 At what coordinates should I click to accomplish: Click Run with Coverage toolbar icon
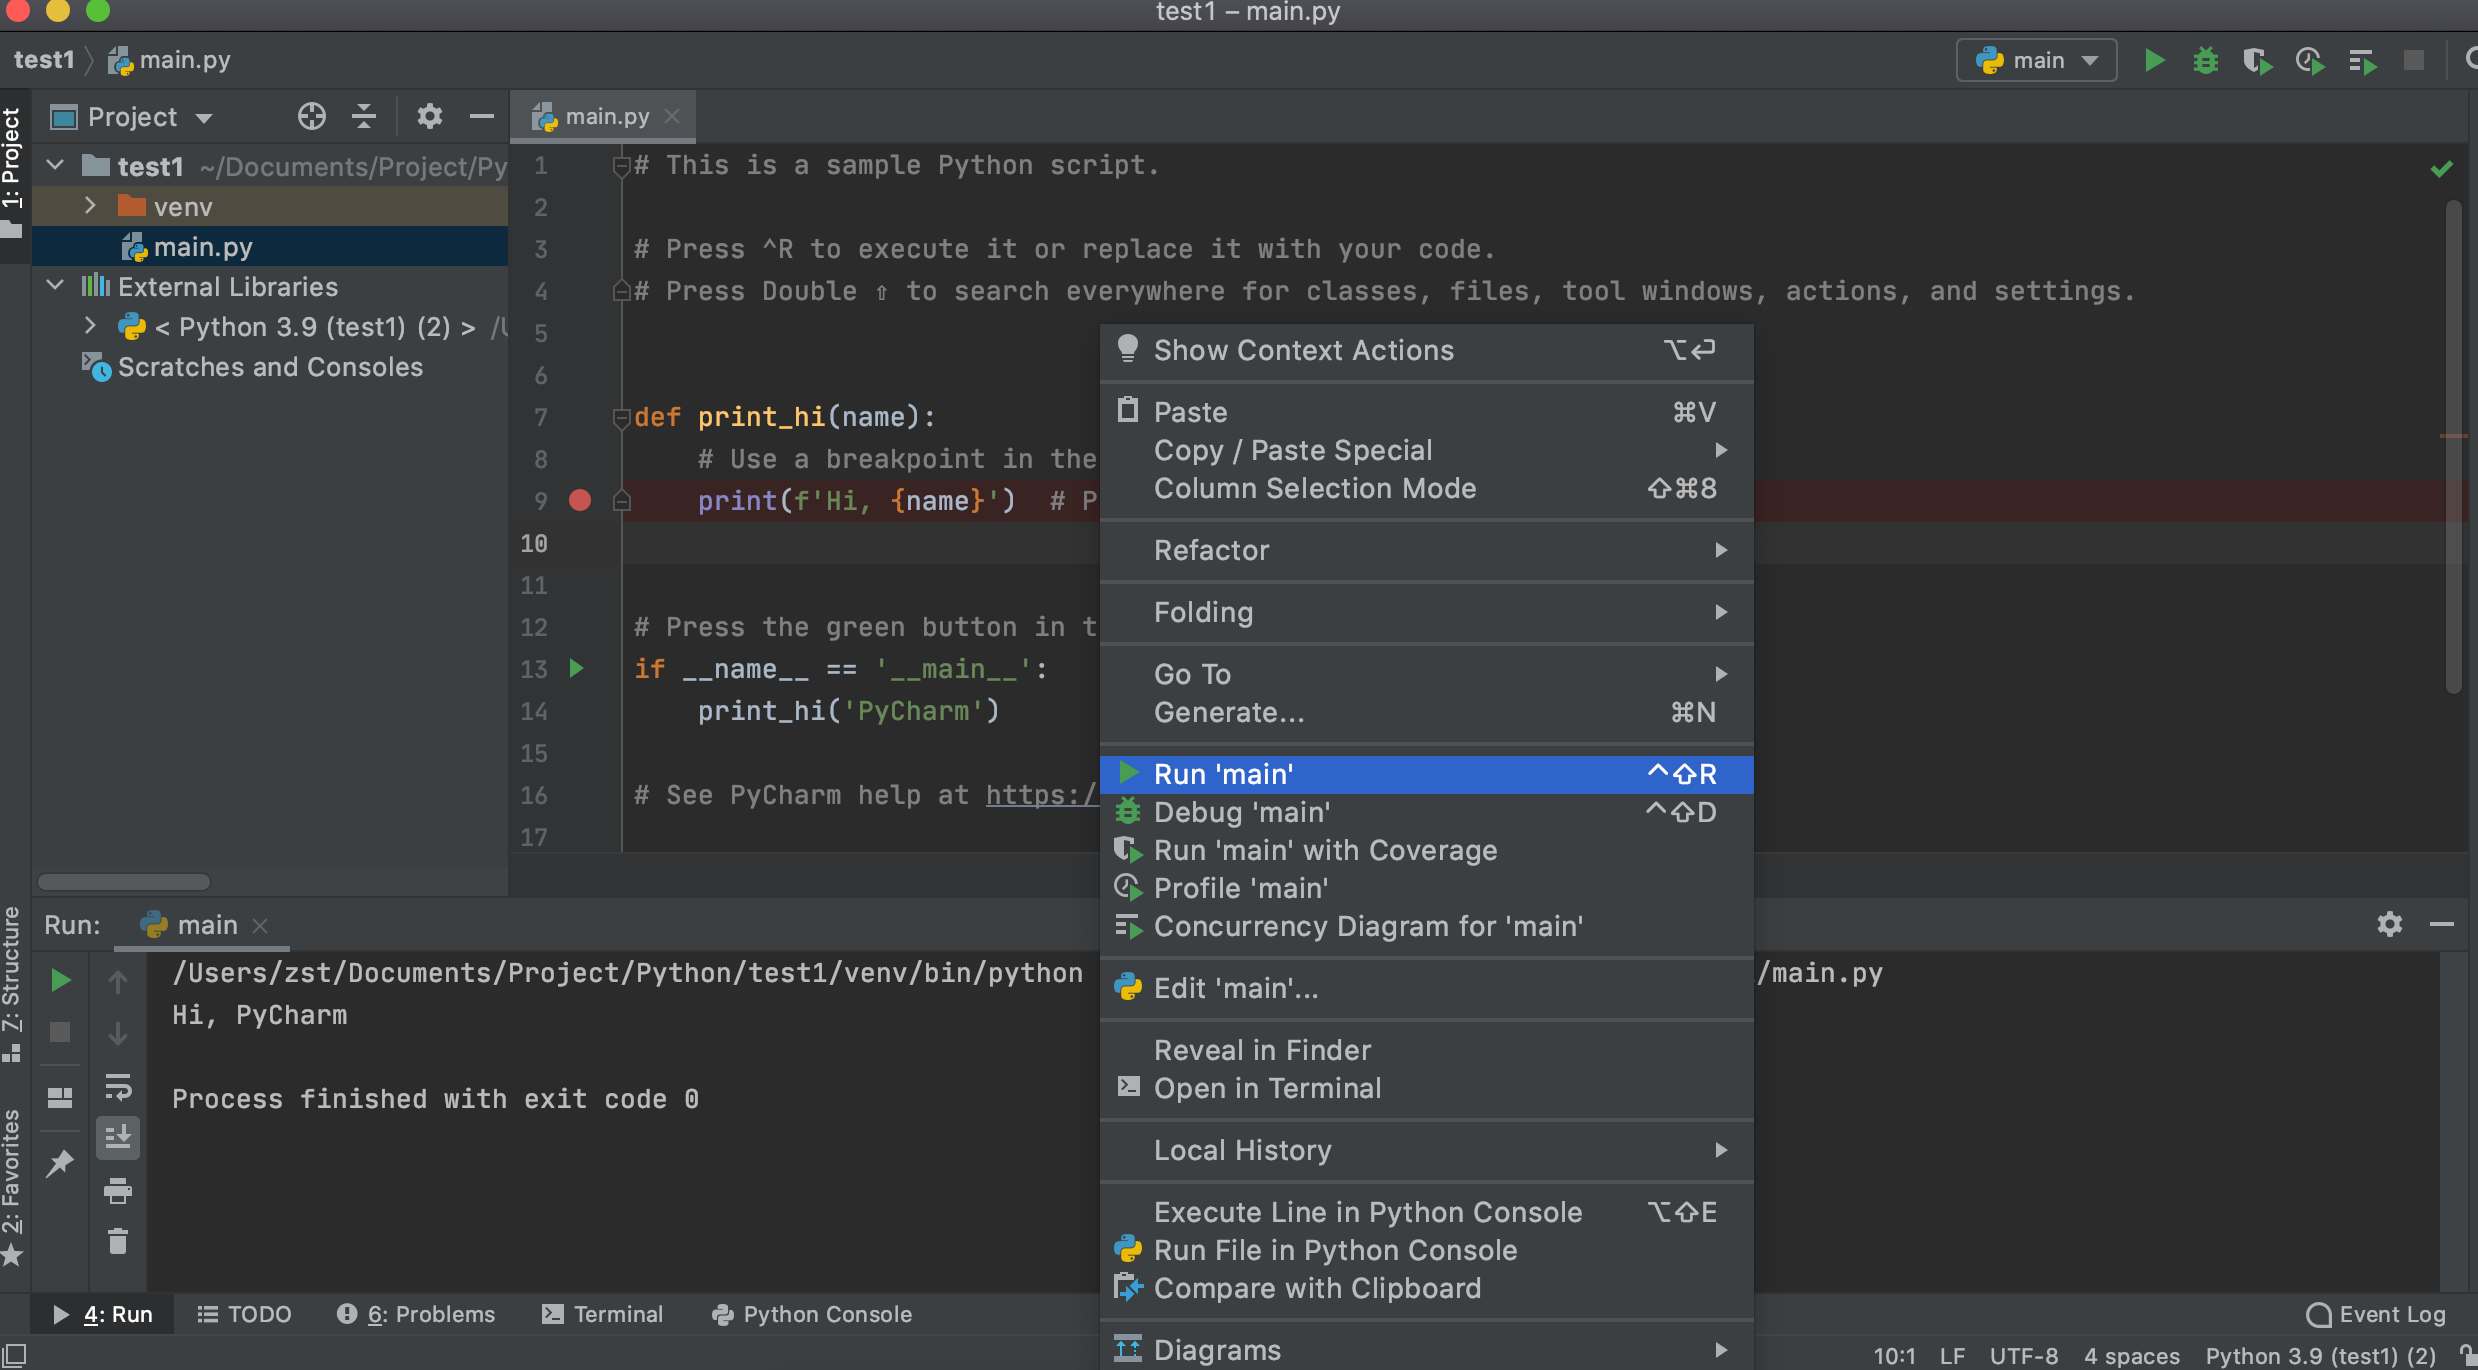tap(2257, 61)
